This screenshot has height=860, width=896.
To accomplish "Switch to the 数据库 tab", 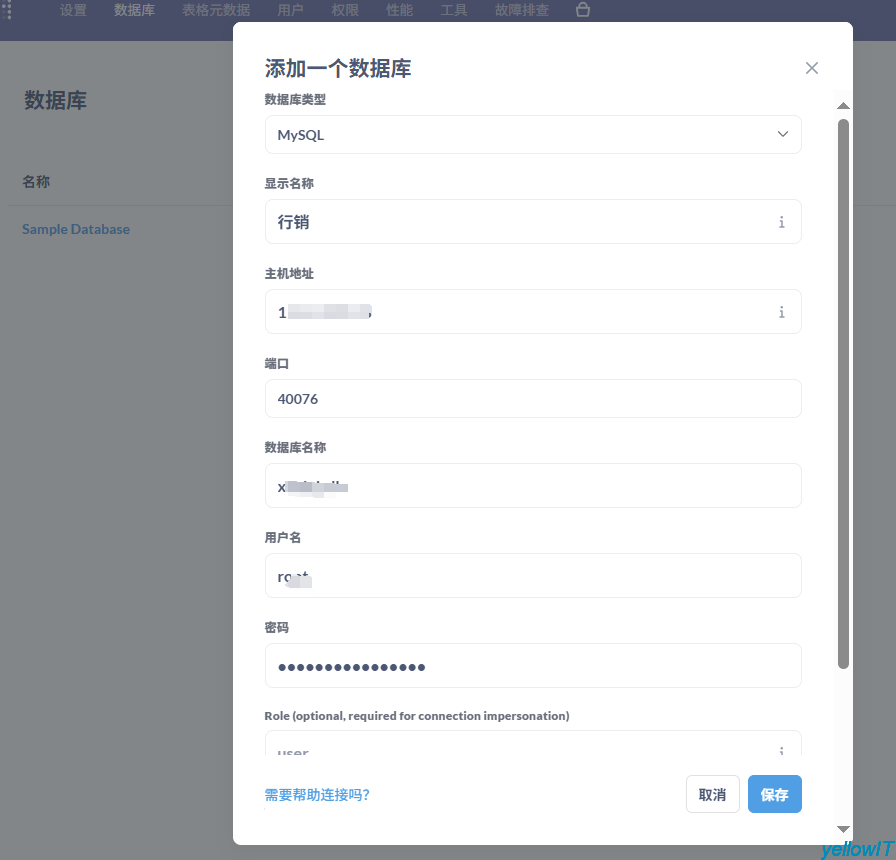I will (134, 11).
